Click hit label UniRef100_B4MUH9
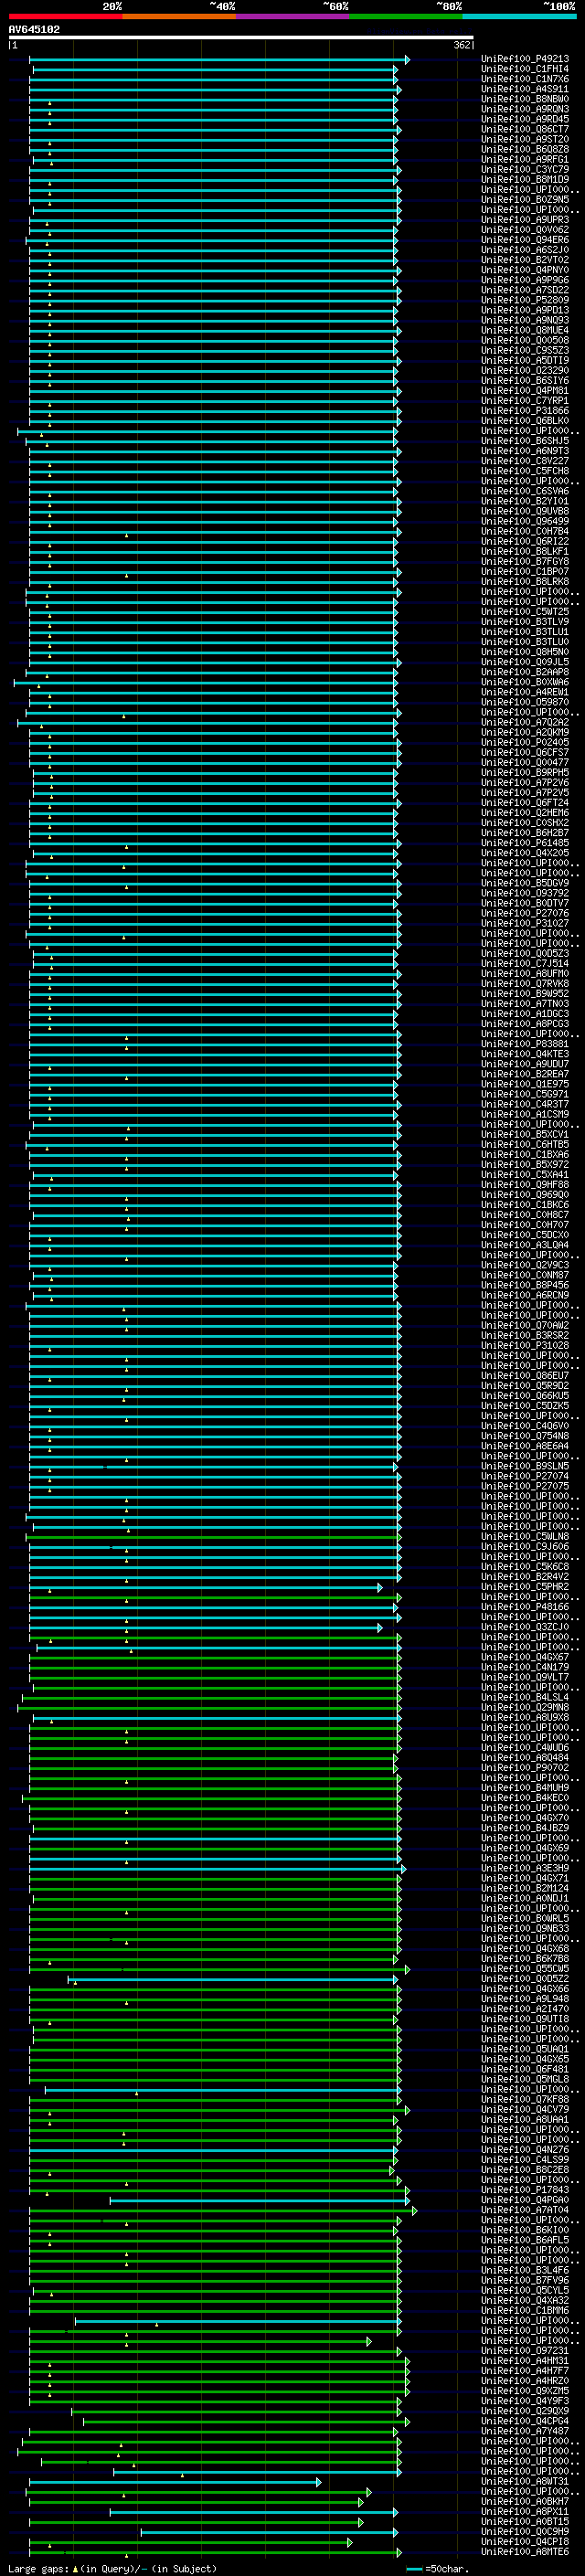 (525, 1787)
